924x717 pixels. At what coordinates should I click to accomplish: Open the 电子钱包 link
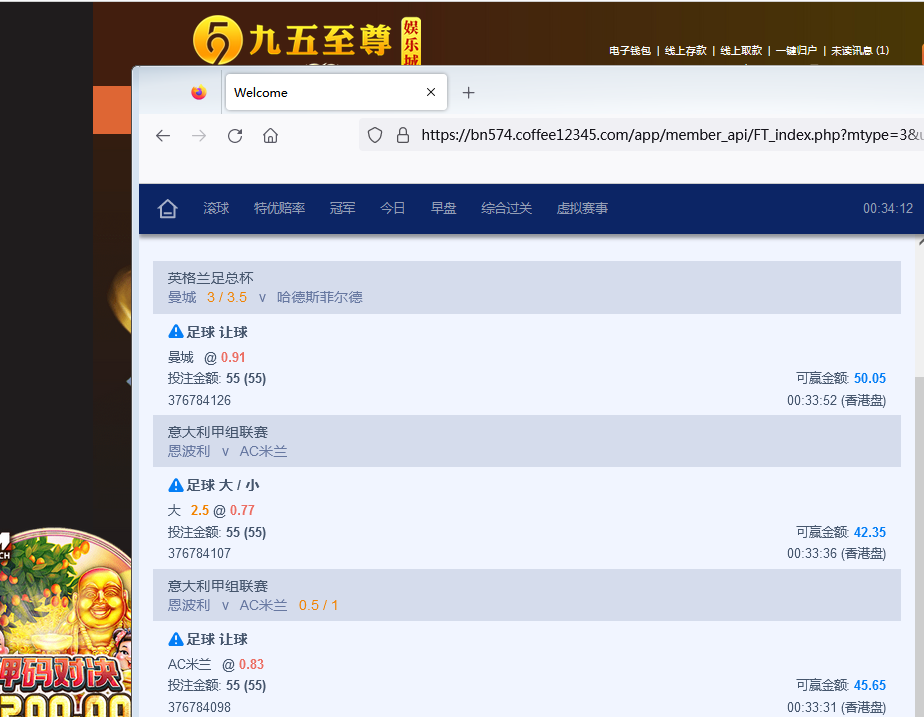[x=630, y=51]
